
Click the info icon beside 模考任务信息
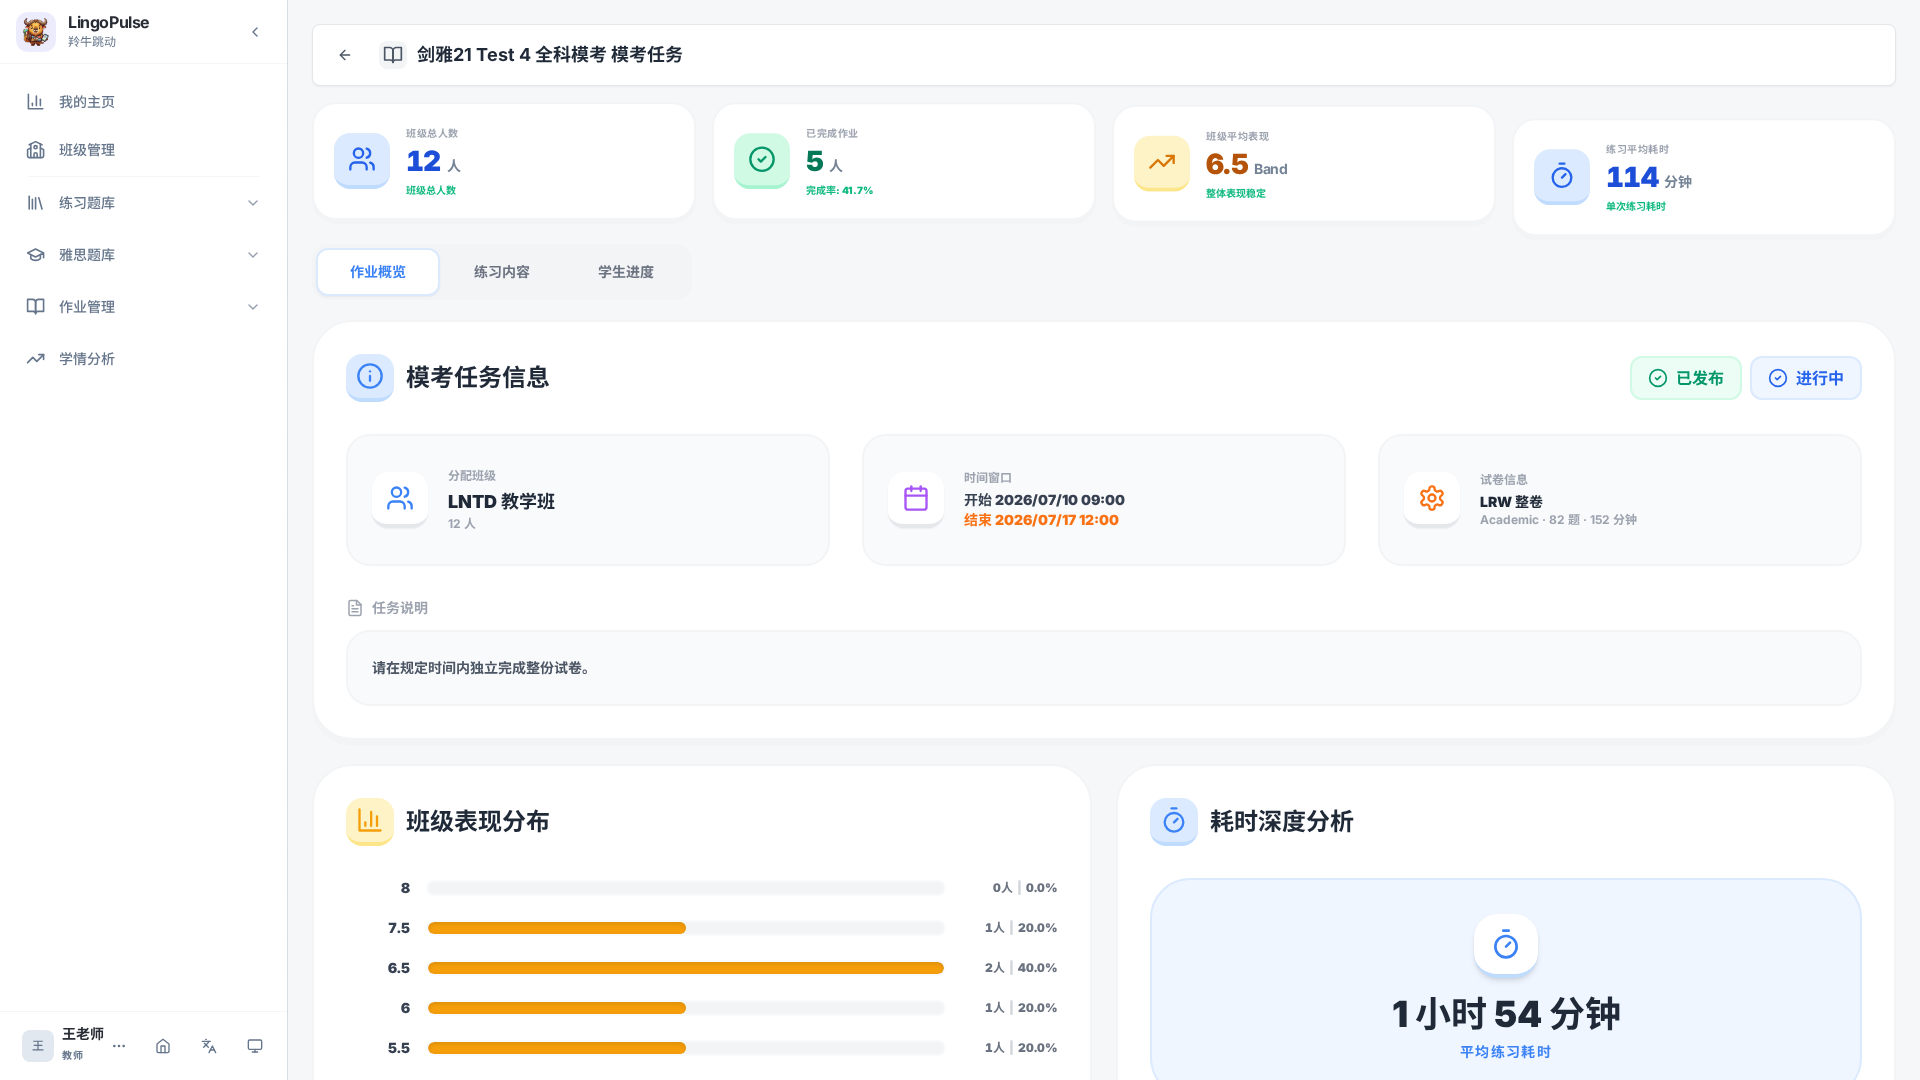(370, 377)
